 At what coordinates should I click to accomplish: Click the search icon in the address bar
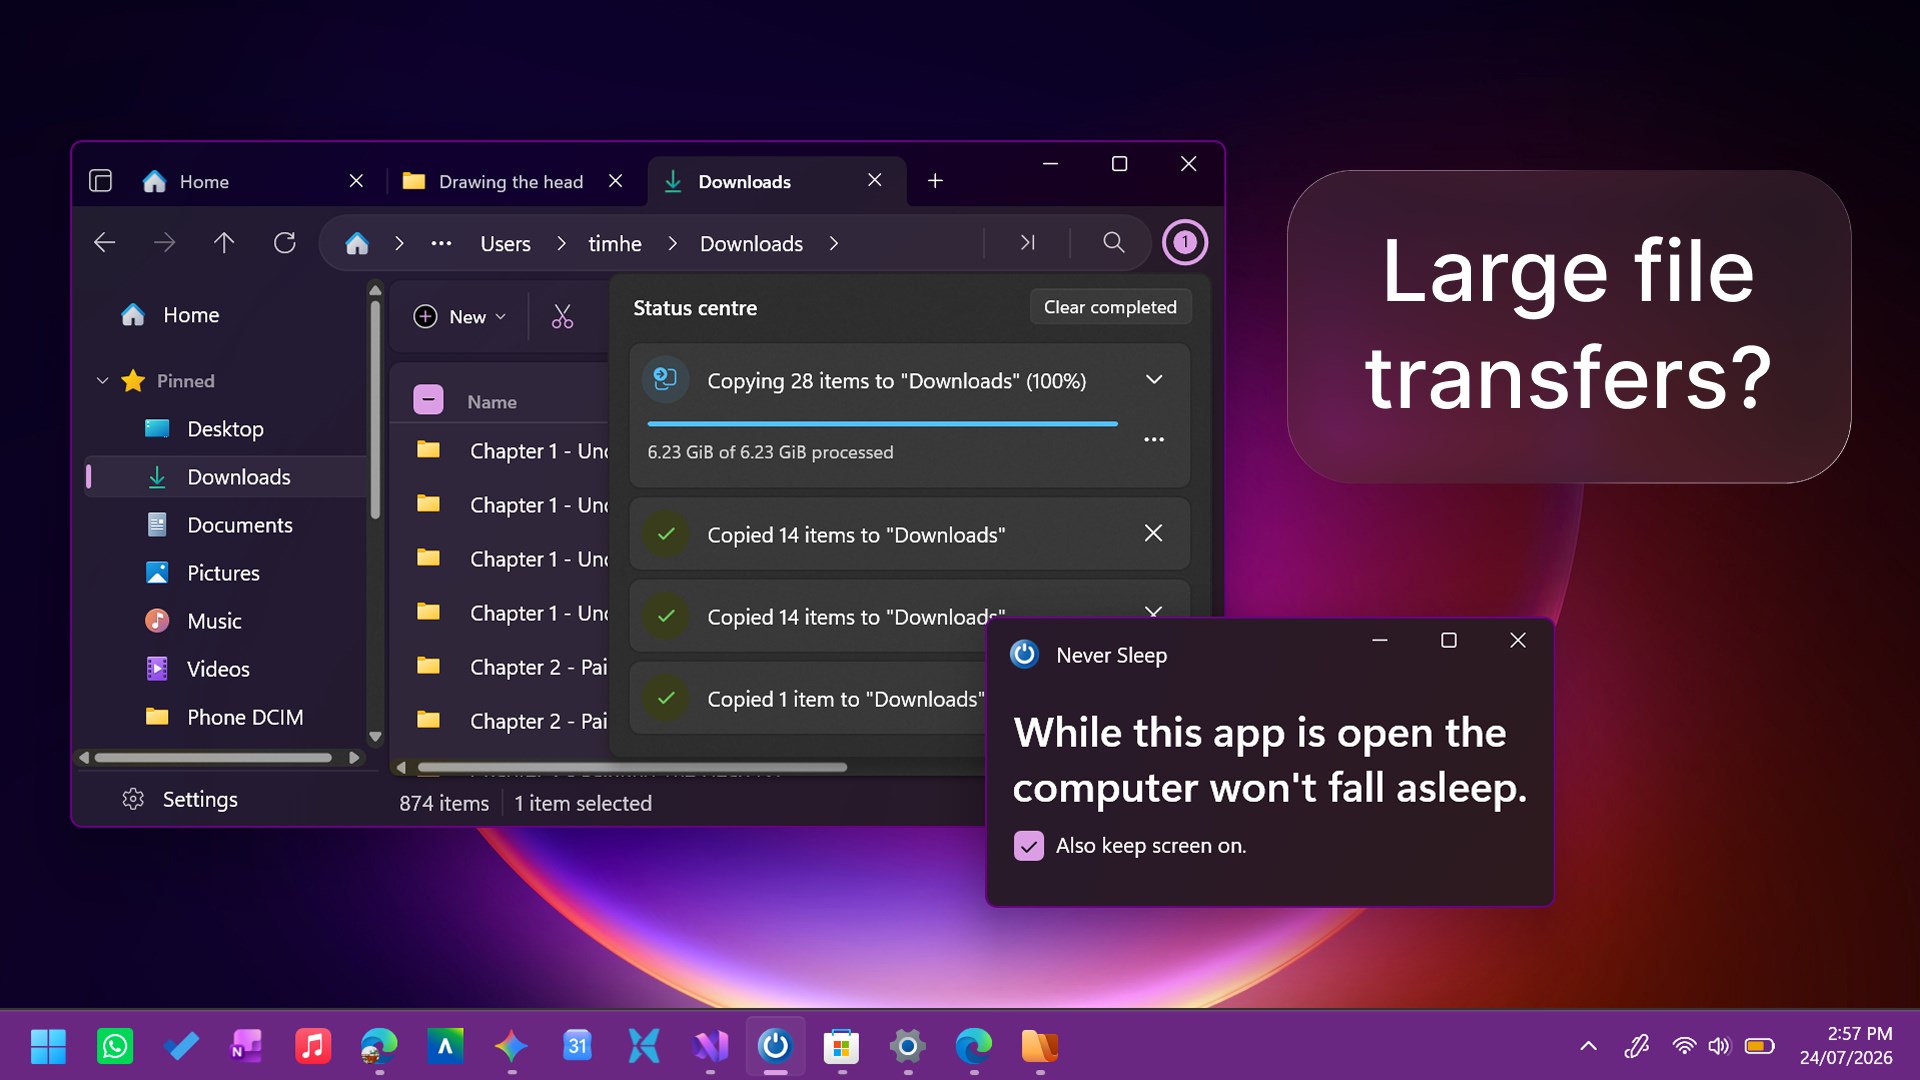click(x=1113, y=242)
